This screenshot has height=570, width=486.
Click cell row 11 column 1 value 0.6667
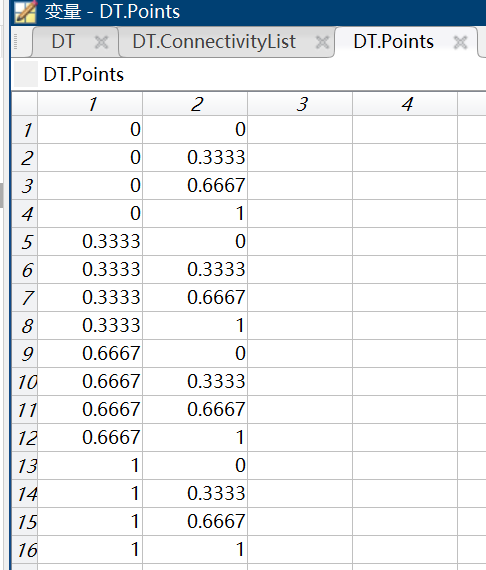tap(90, 410)
